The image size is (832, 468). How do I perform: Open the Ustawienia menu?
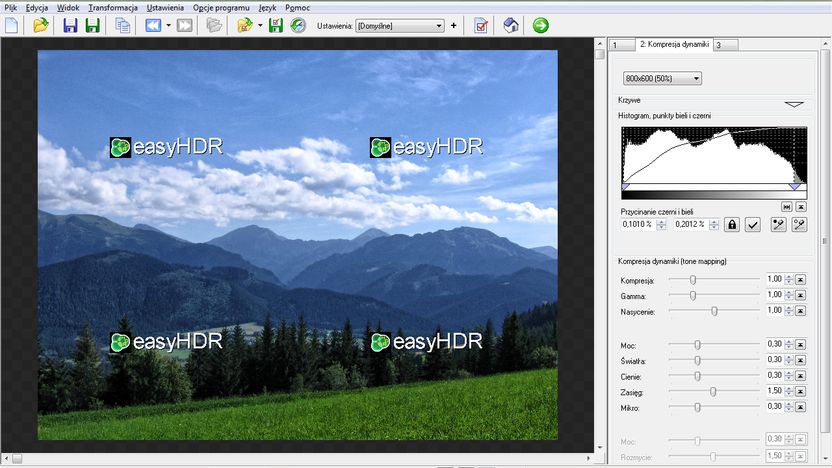165,8
